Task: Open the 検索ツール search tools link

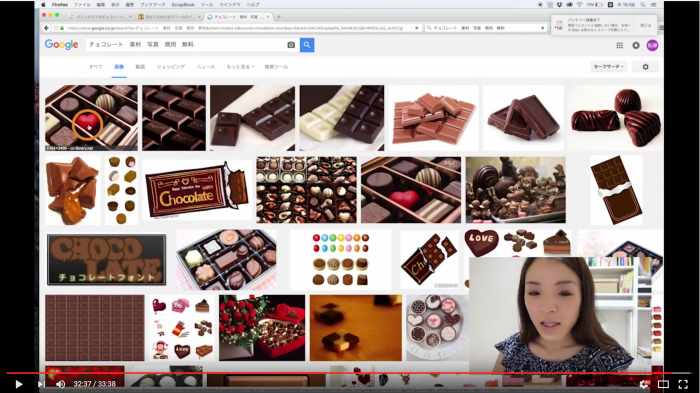Action: point(276,67)
